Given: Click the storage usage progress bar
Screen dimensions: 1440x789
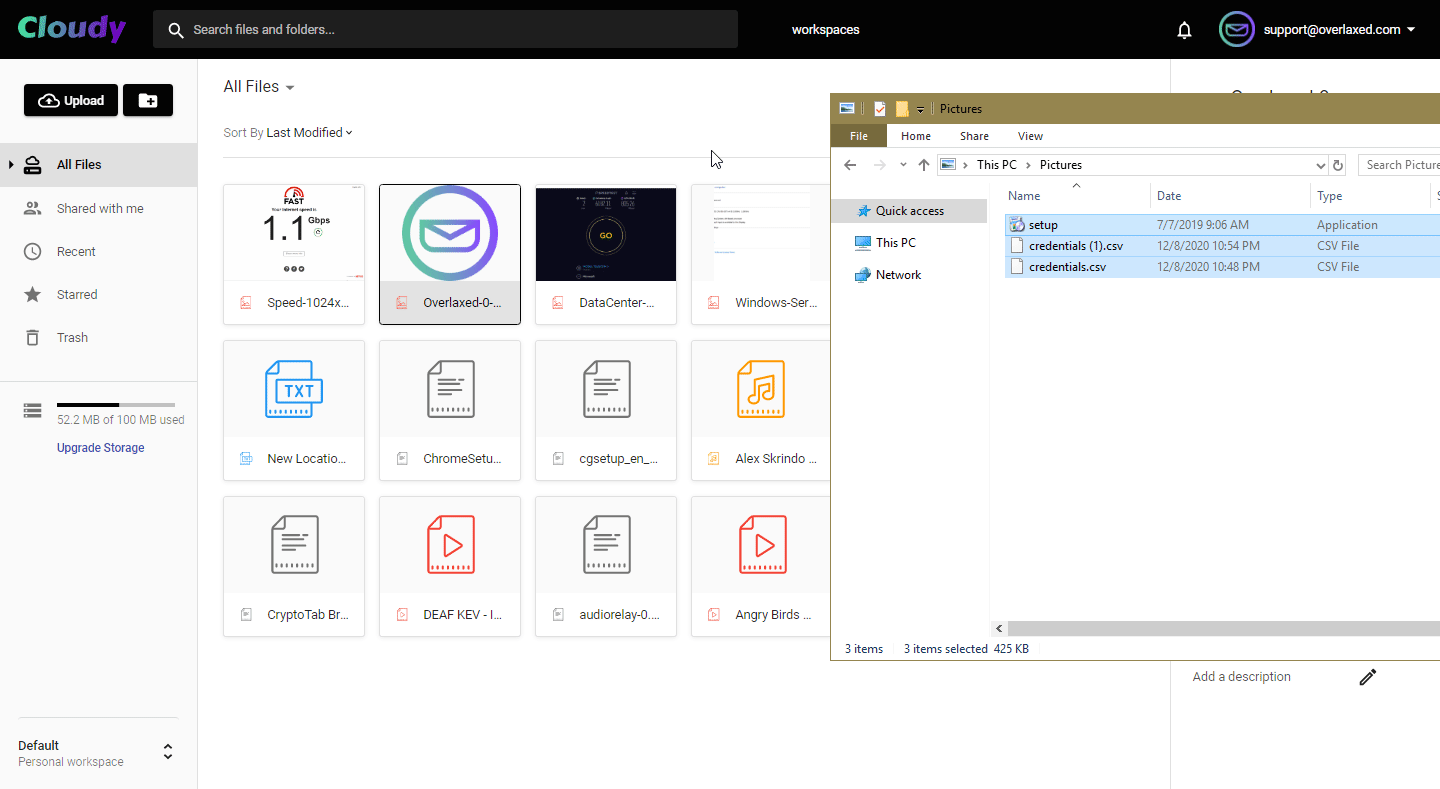Looking at the screenshot, I should pyautogui.click(x=116, y=404).
